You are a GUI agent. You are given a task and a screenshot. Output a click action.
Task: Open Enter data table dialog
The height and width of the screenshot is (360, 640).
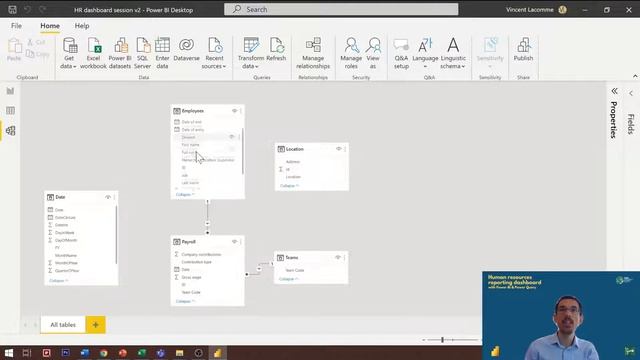coord(162,53)
